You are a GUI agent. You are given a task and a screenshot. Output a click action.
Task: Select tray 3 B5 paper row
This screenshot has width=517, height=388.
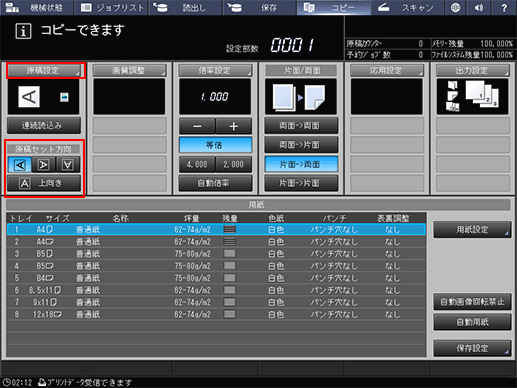click(216, 254)
